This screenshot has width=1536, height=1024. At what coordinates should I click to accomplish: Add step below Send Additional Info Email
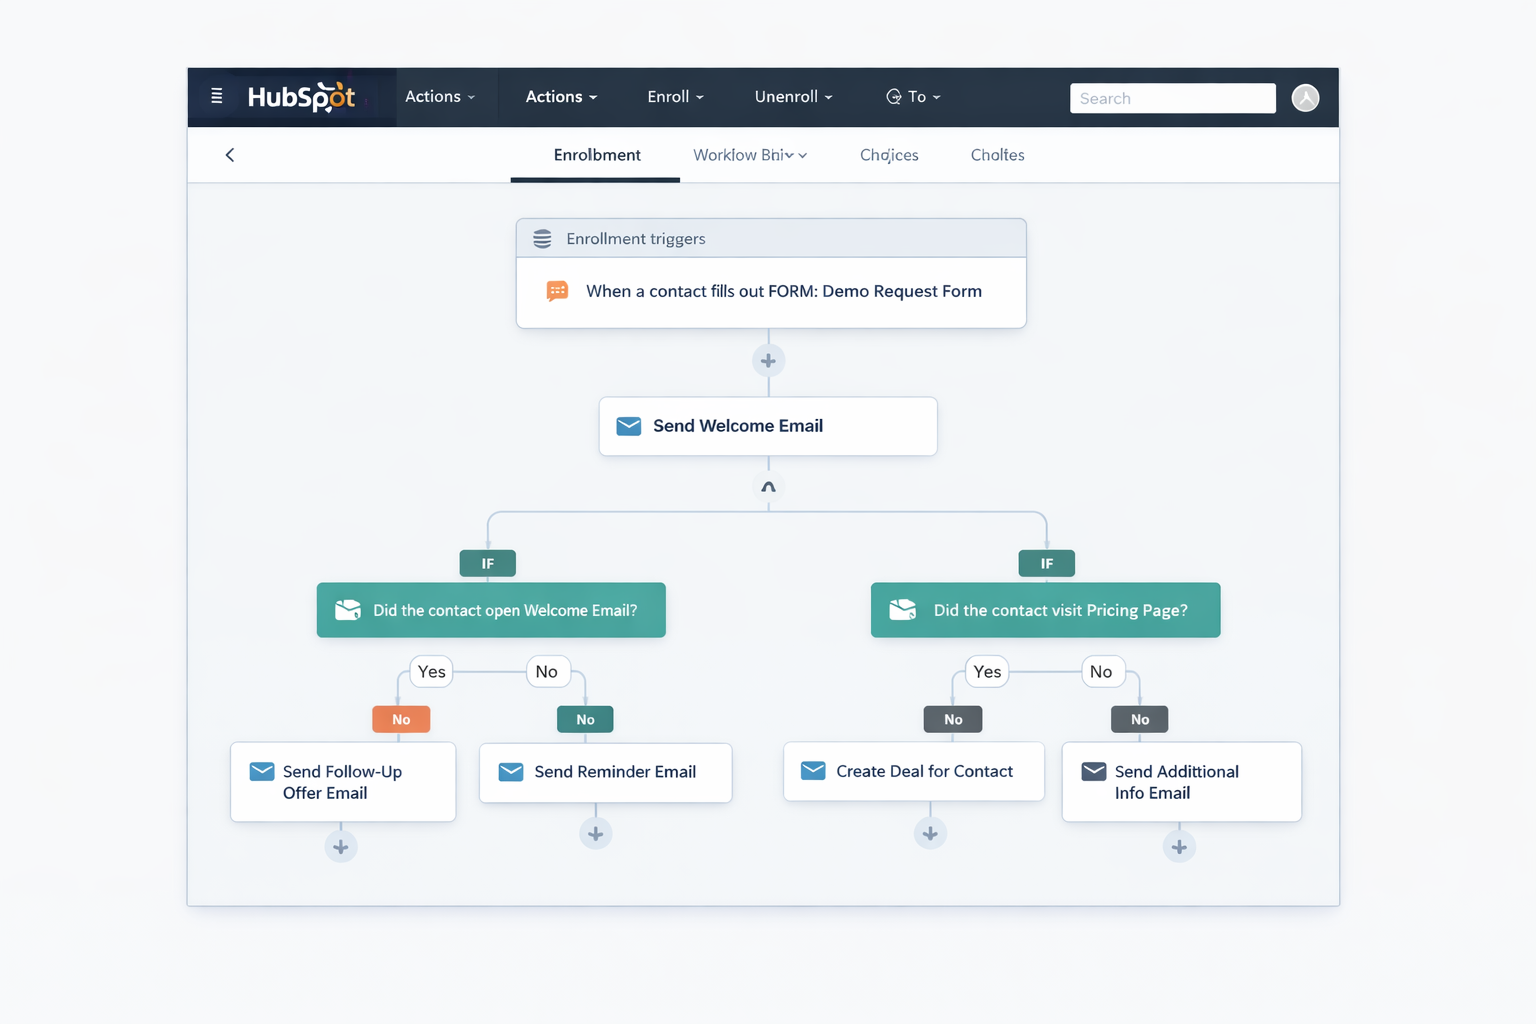click(x=1179, y=847)
